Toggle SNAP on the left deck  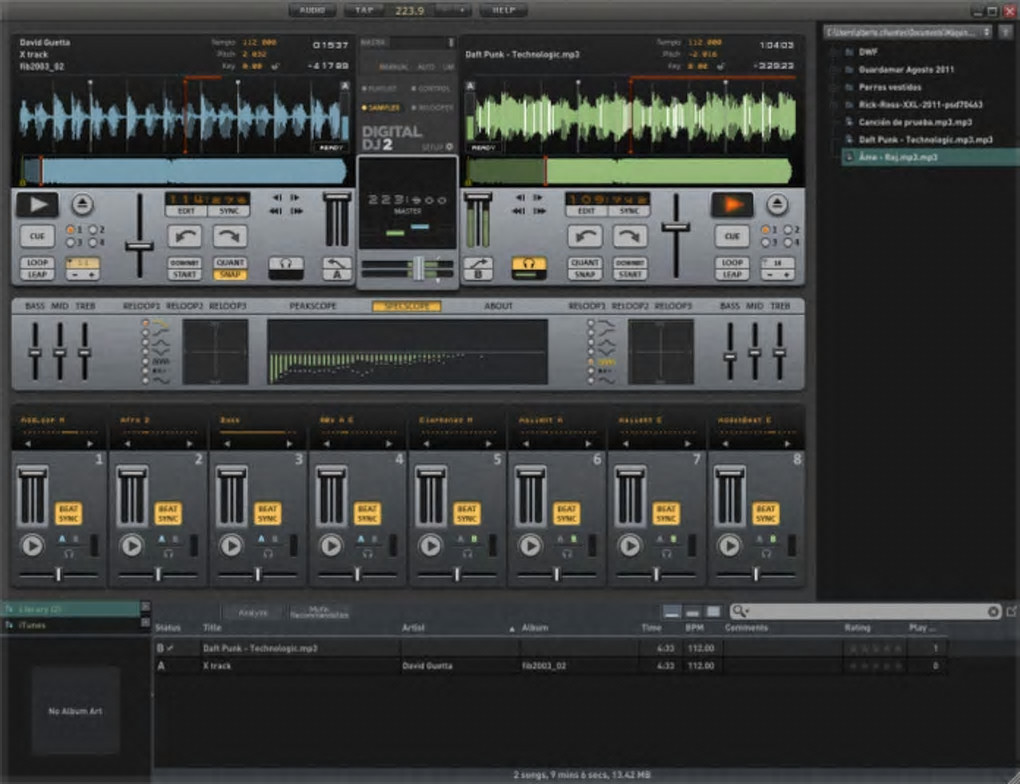coord(229,275)
